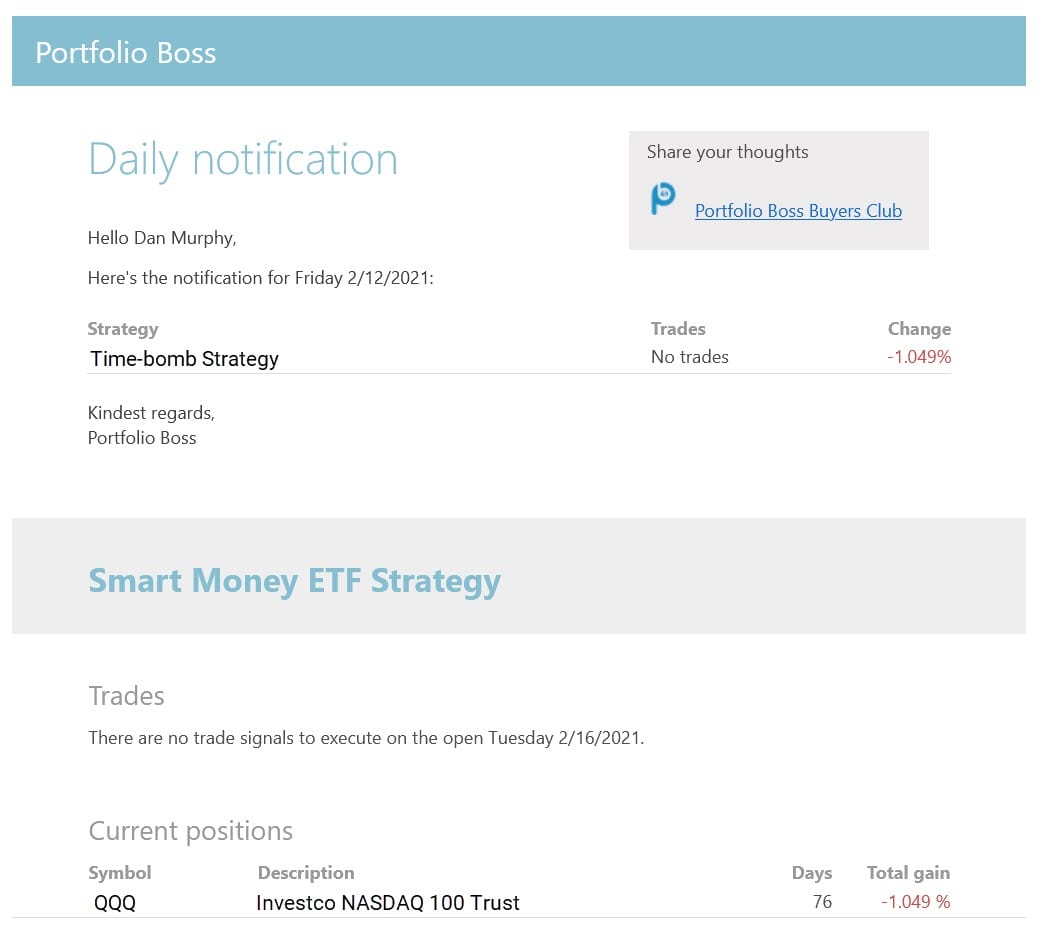Select the Time-bomb Strategy entry
Viewport: 1058px width, 928px height.
point(184,358)
